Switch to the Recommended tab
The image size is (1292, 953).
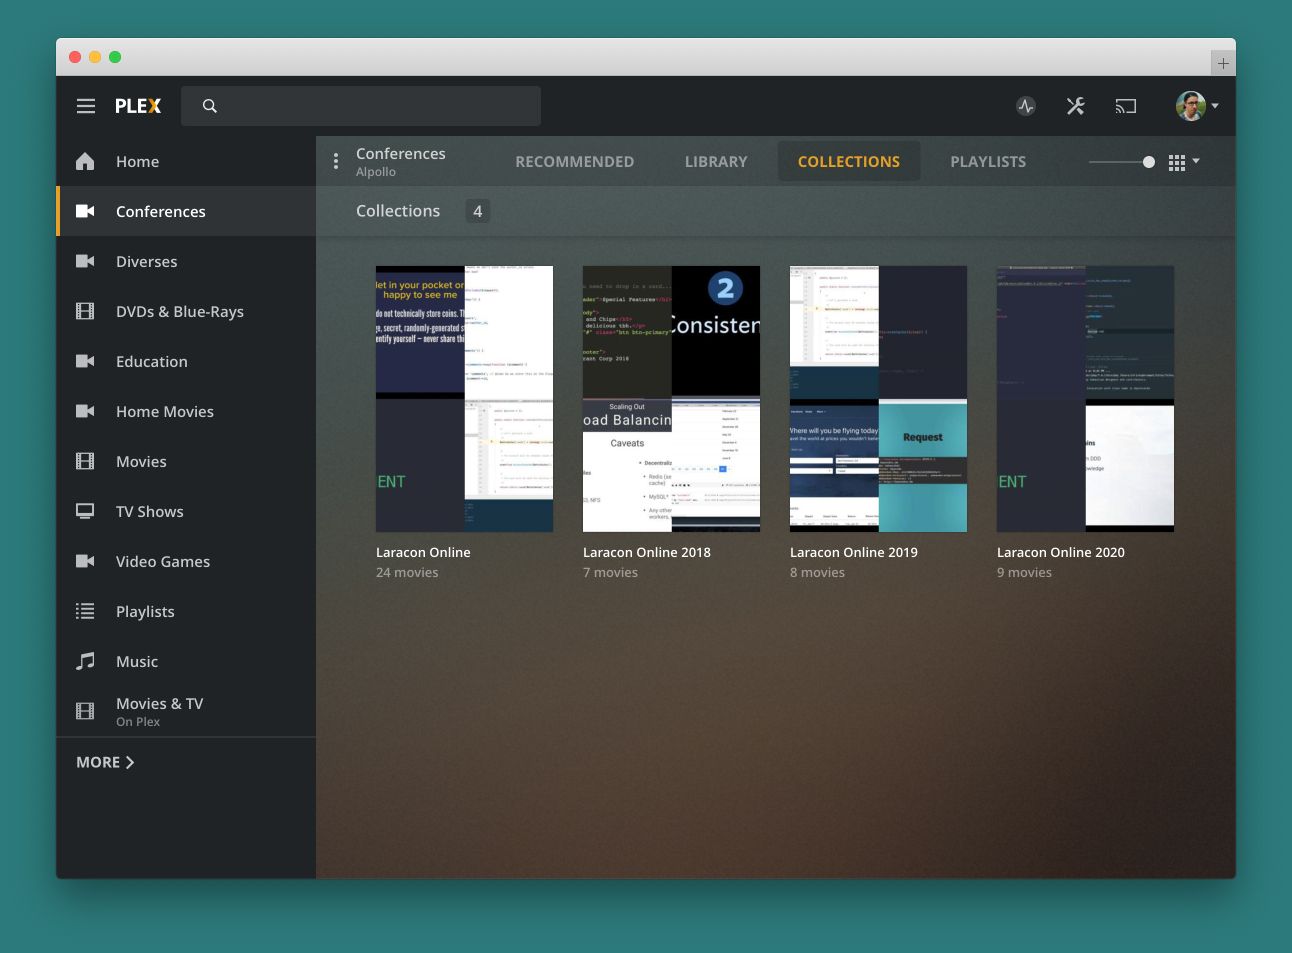[x=574, y=161]
